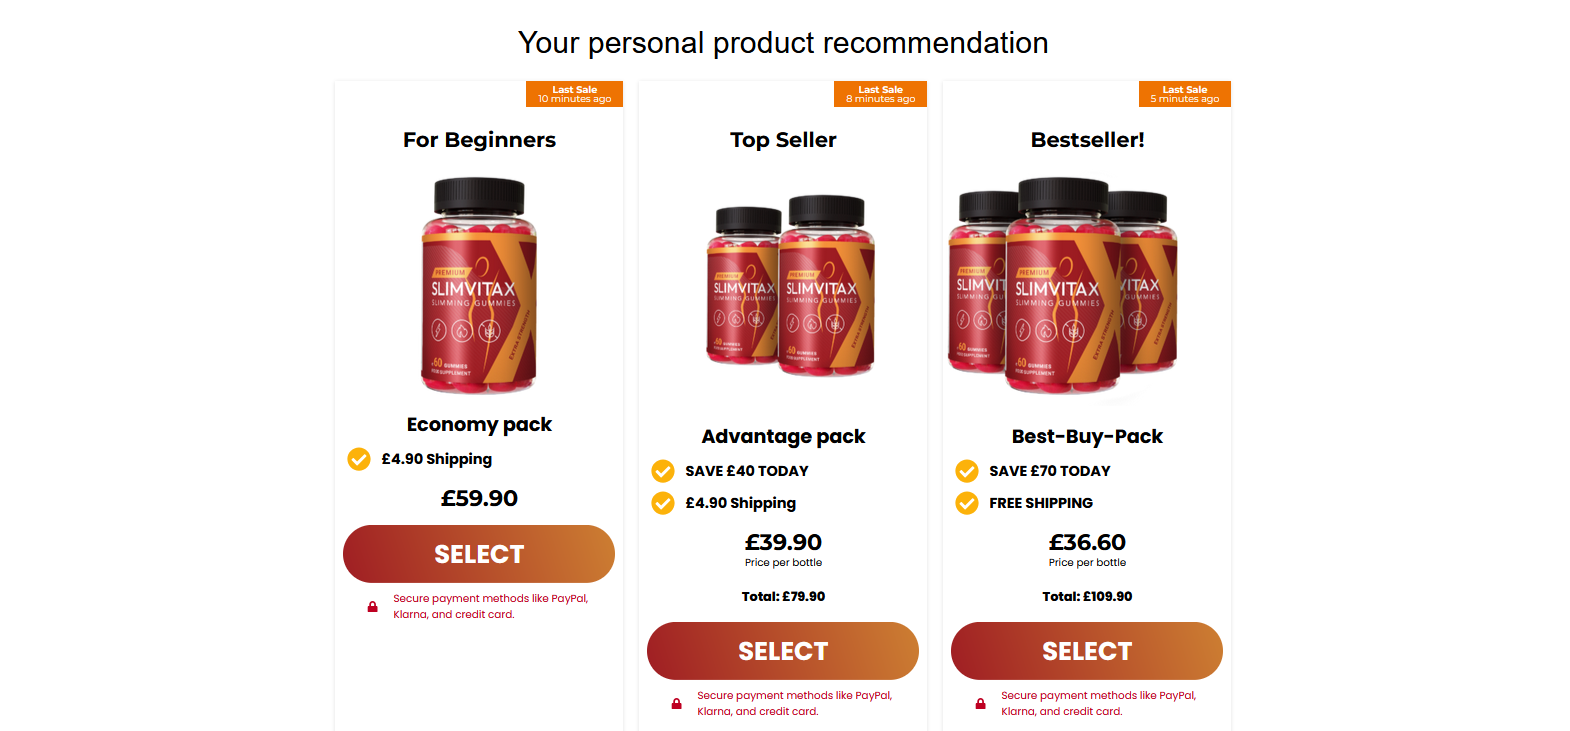1570x731 pixels.
Task: Click the 'Last Sale 10 minutes ago' badge
Action: [574, 94]
